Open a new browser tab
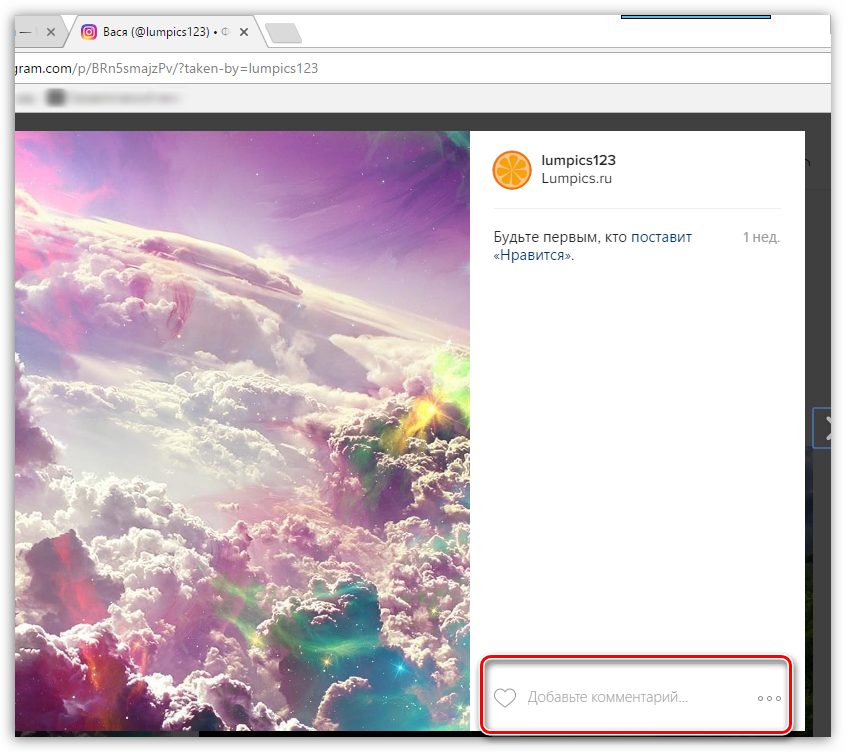This screenshot has height=752, width=846. (284, 33)
